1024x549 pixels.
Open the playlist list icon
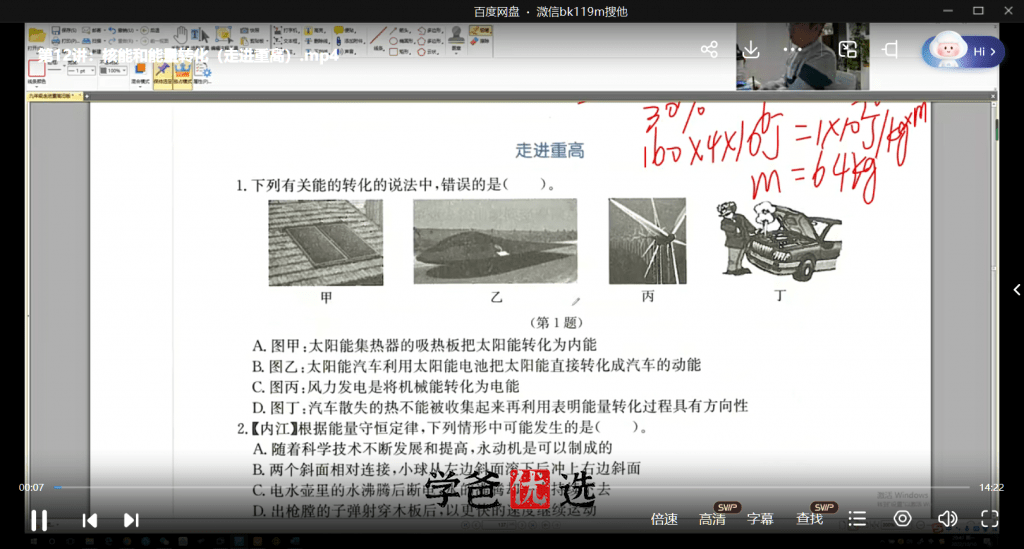pos(857,519)
